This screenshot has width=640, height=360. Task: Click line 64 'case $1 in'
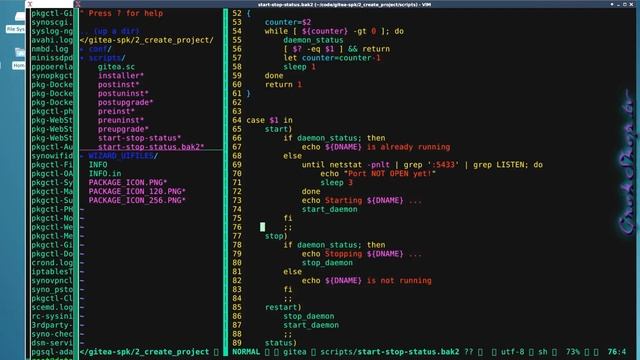click(x=269, y=120)
